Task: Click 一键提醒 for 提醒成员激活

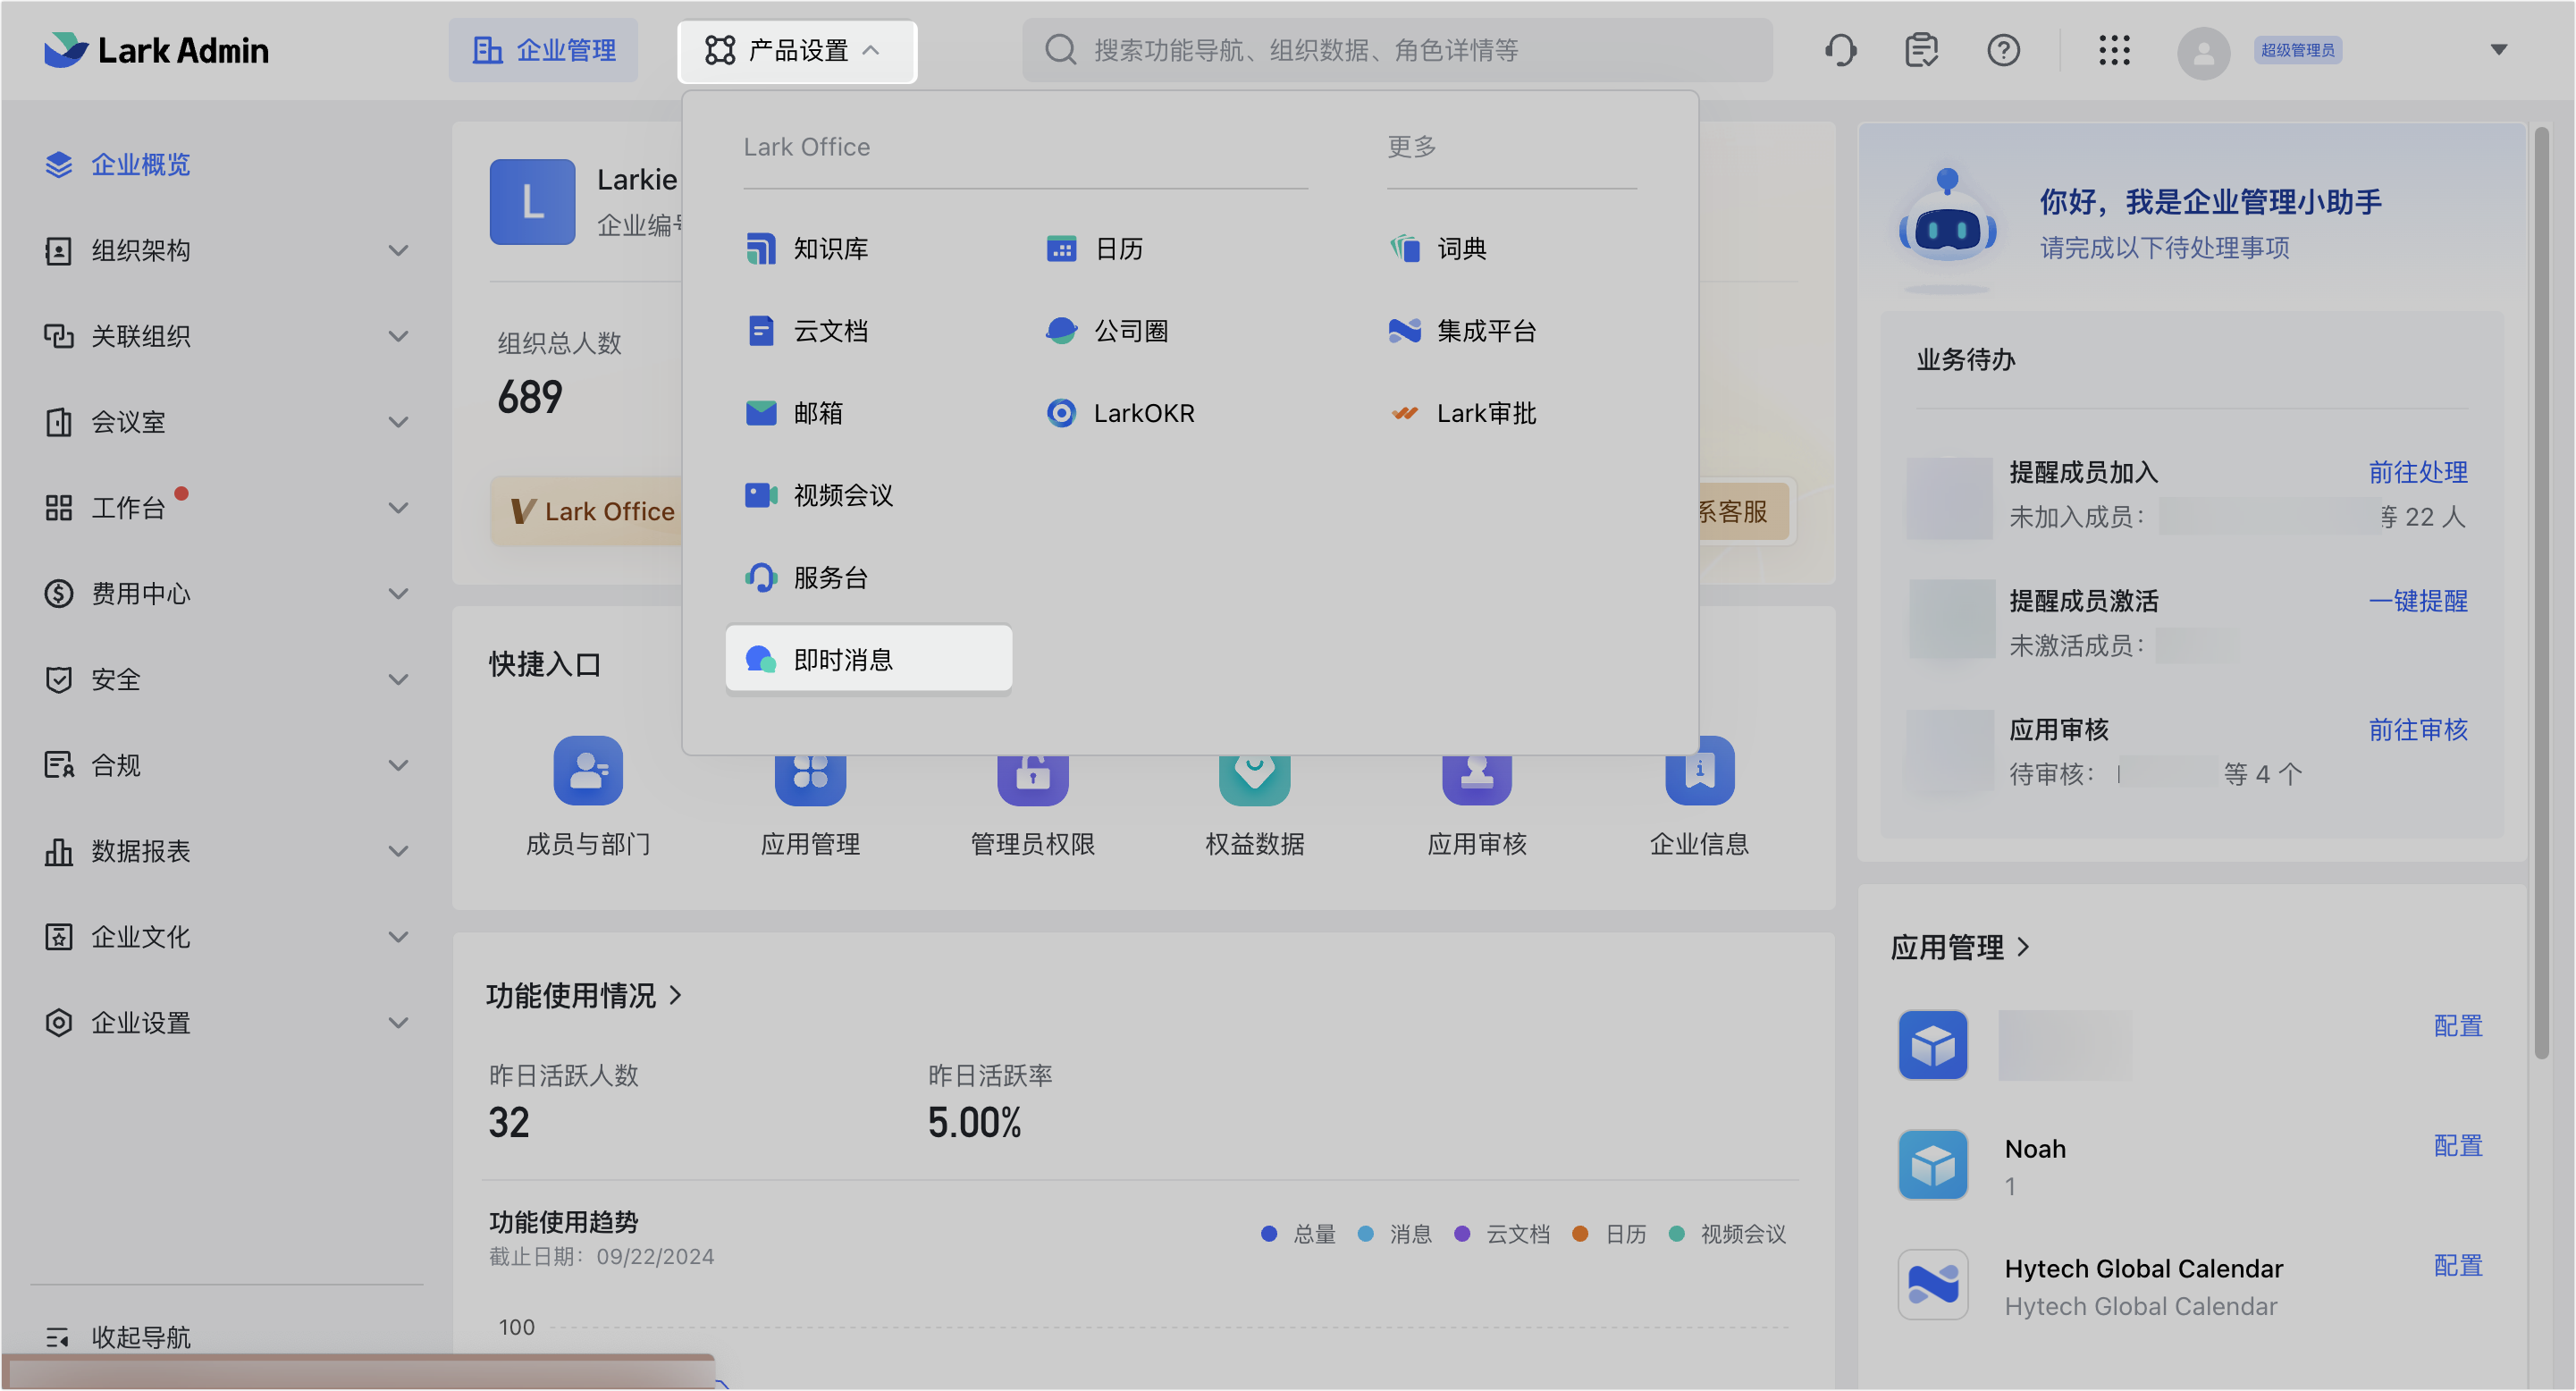Action: click(2417, 601)
